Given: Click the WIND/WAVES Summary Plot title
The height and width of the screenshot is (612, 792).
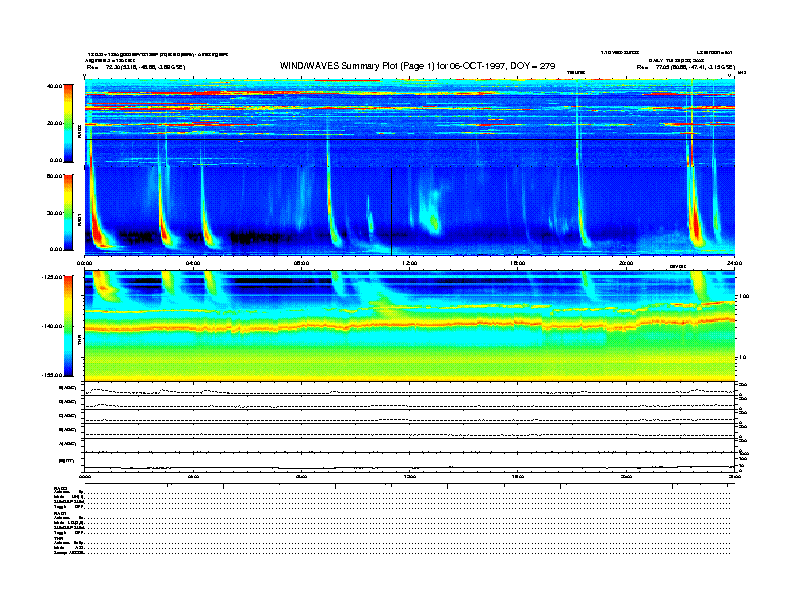Looking at the screenshot, I should point(417,66).
